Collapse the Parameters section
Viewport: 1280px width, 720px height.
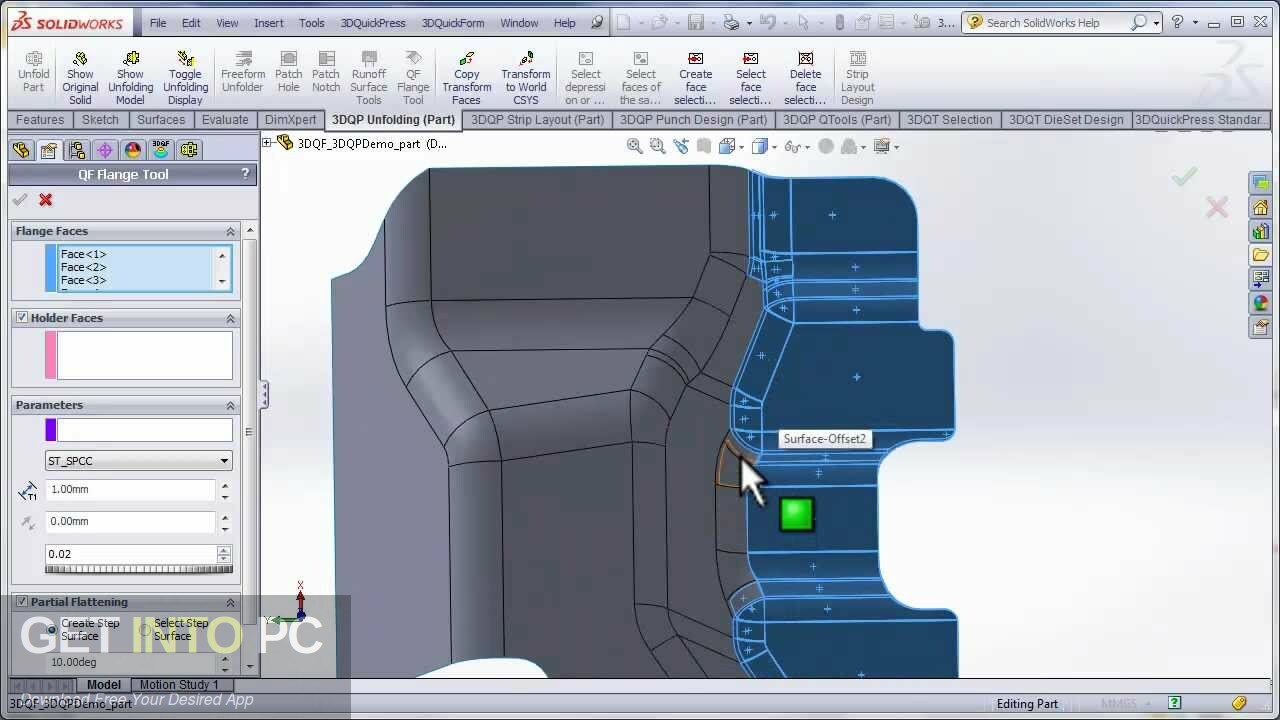230,405
